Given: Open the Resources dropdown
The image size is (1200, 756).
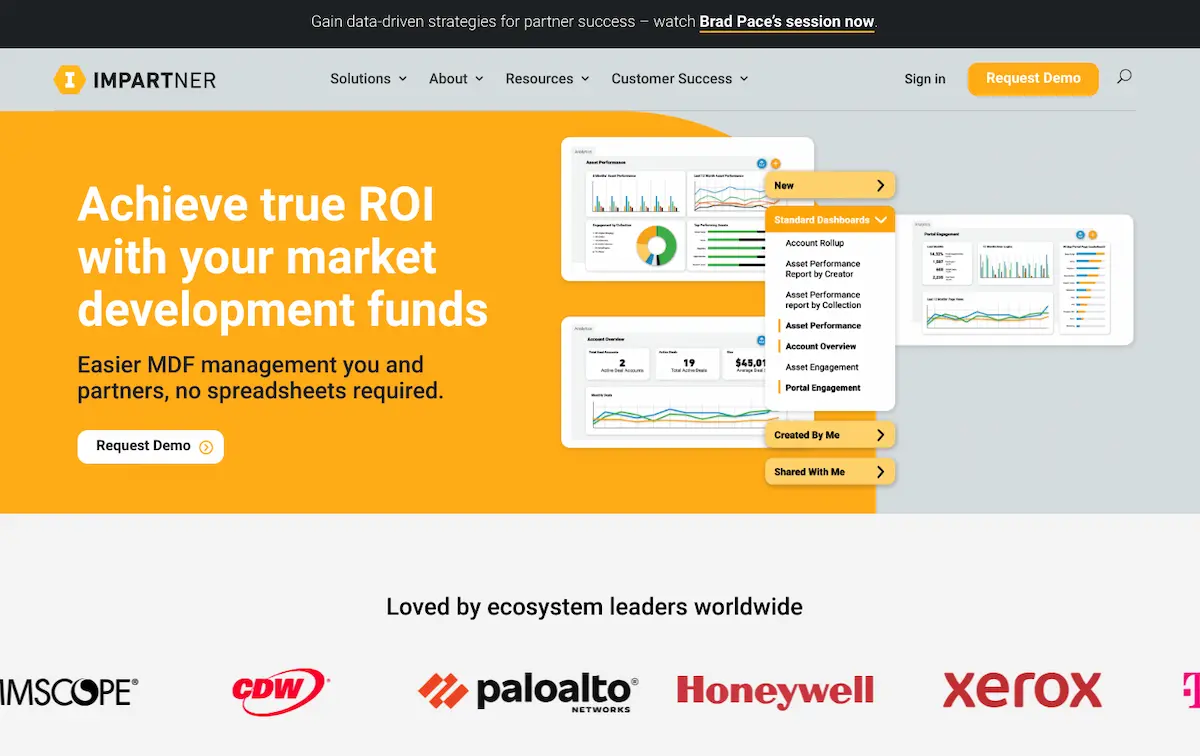Looking at the screenshot, I should [547, 79].
